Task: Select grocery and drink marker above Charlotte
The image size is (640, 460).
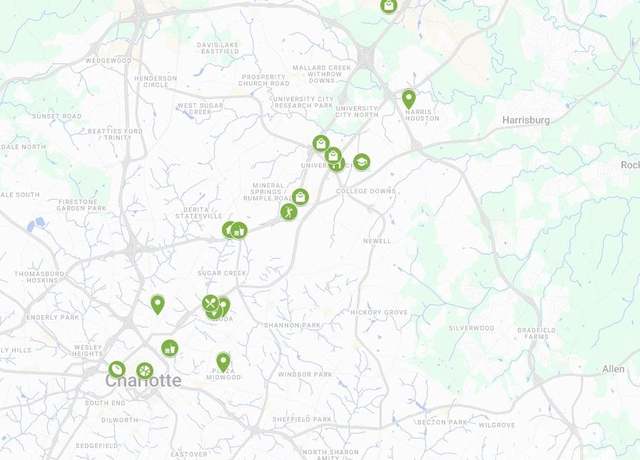Action: (170, 349)
